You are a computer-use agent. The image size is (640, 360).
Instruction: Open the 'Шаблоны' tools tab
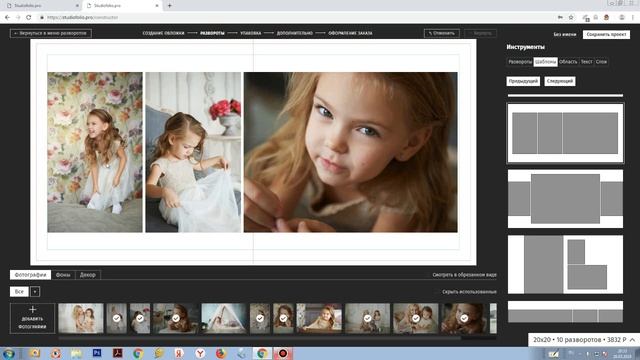coord(546,62)
